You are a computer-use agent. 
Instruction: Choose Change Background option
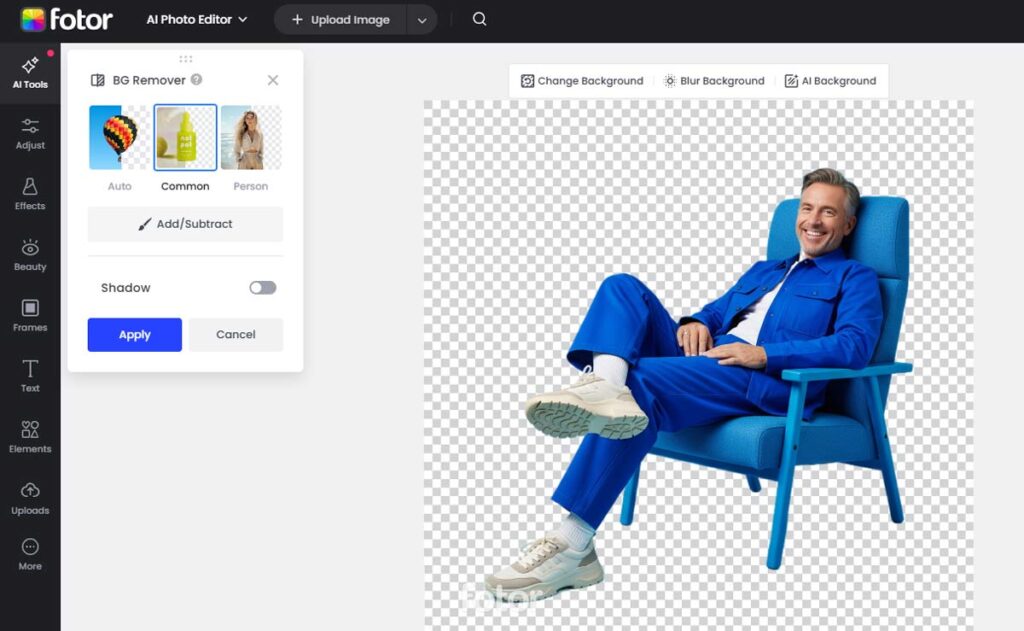pos(582,81)
